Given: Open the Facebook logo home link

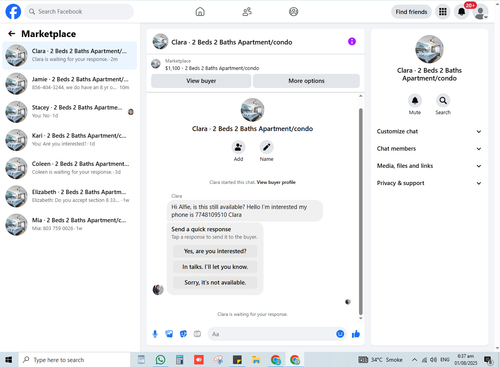Looking at the screenshot, I should tap(13, 12).
